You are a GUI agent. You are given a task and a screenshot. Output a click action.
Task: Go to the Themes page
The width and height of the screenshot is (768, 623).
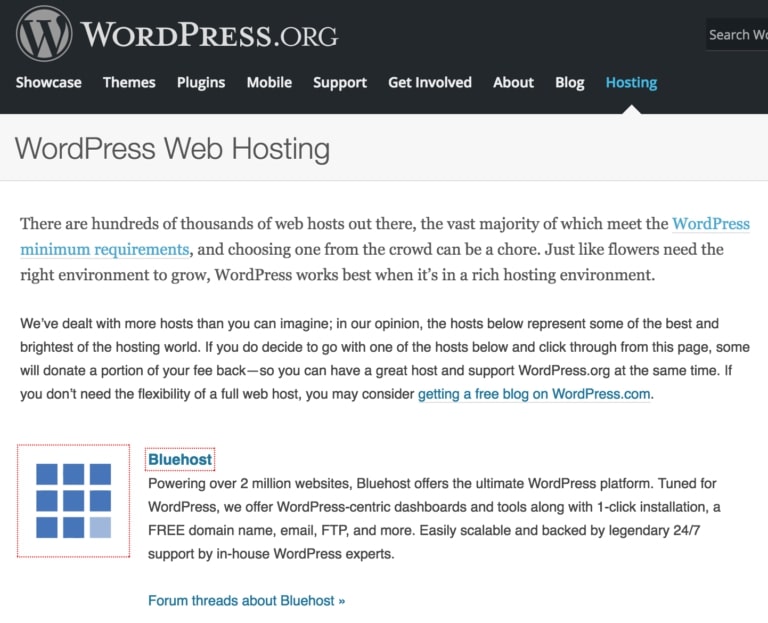129,82
